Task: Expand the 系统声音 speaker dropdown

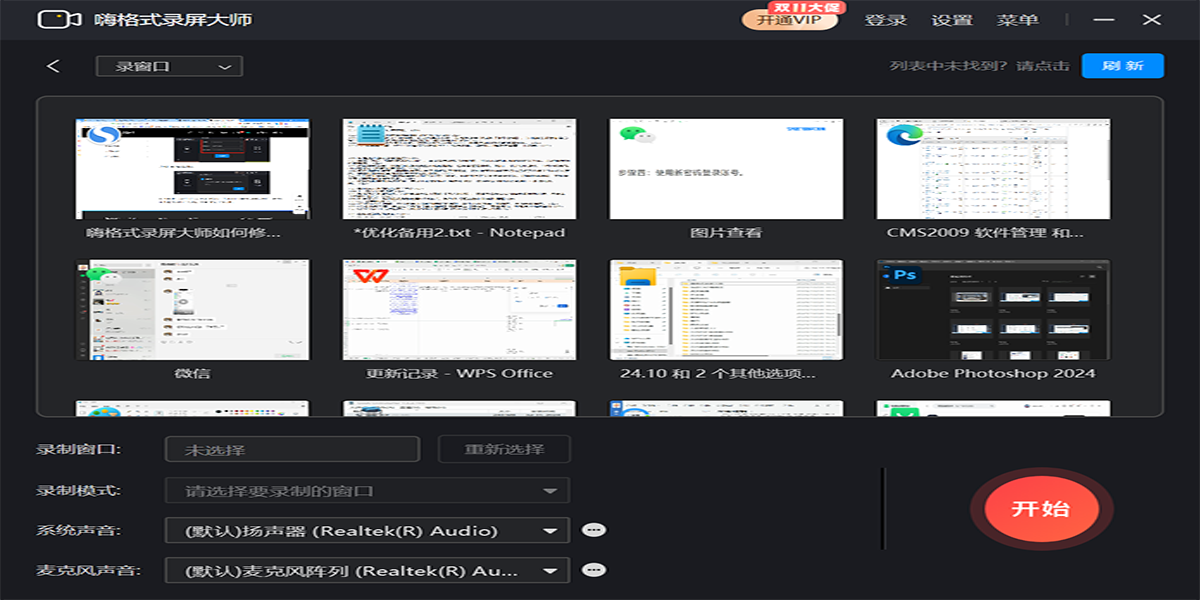Action: pos(367,531)
